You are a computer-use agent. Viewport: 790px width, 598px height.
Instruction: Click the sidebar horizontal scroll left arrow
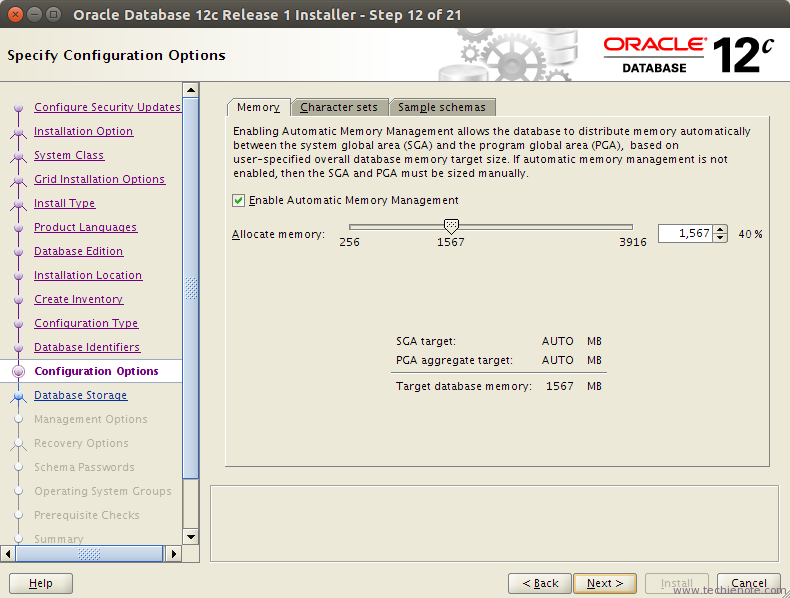[x=8, y=554]
